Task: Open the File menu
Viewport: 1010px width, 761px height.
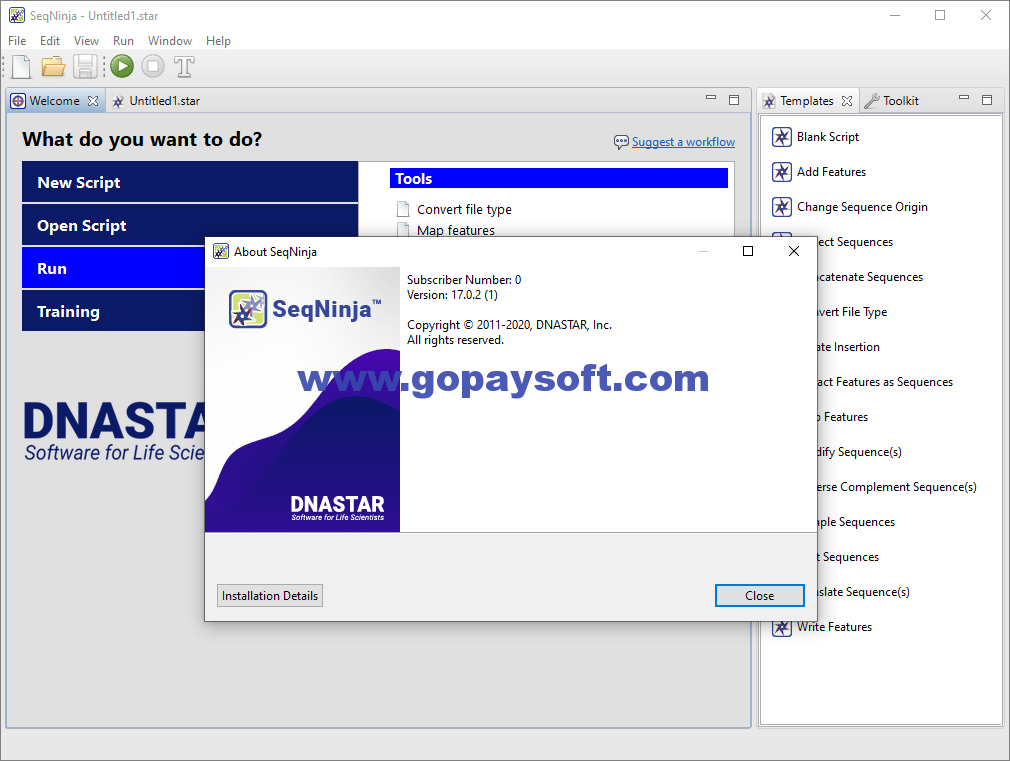Action: coord(17,41)
